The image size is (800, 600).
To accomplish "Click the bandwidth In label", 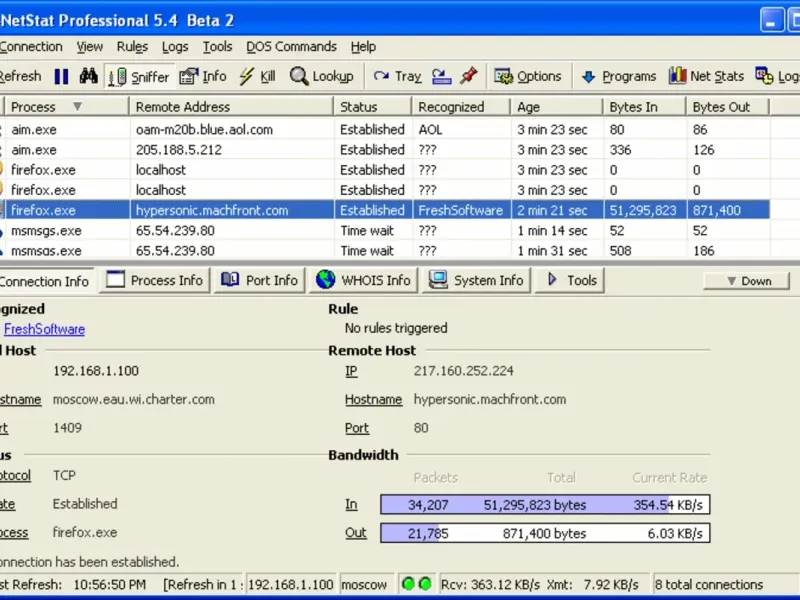I will [x=351, y=505].
